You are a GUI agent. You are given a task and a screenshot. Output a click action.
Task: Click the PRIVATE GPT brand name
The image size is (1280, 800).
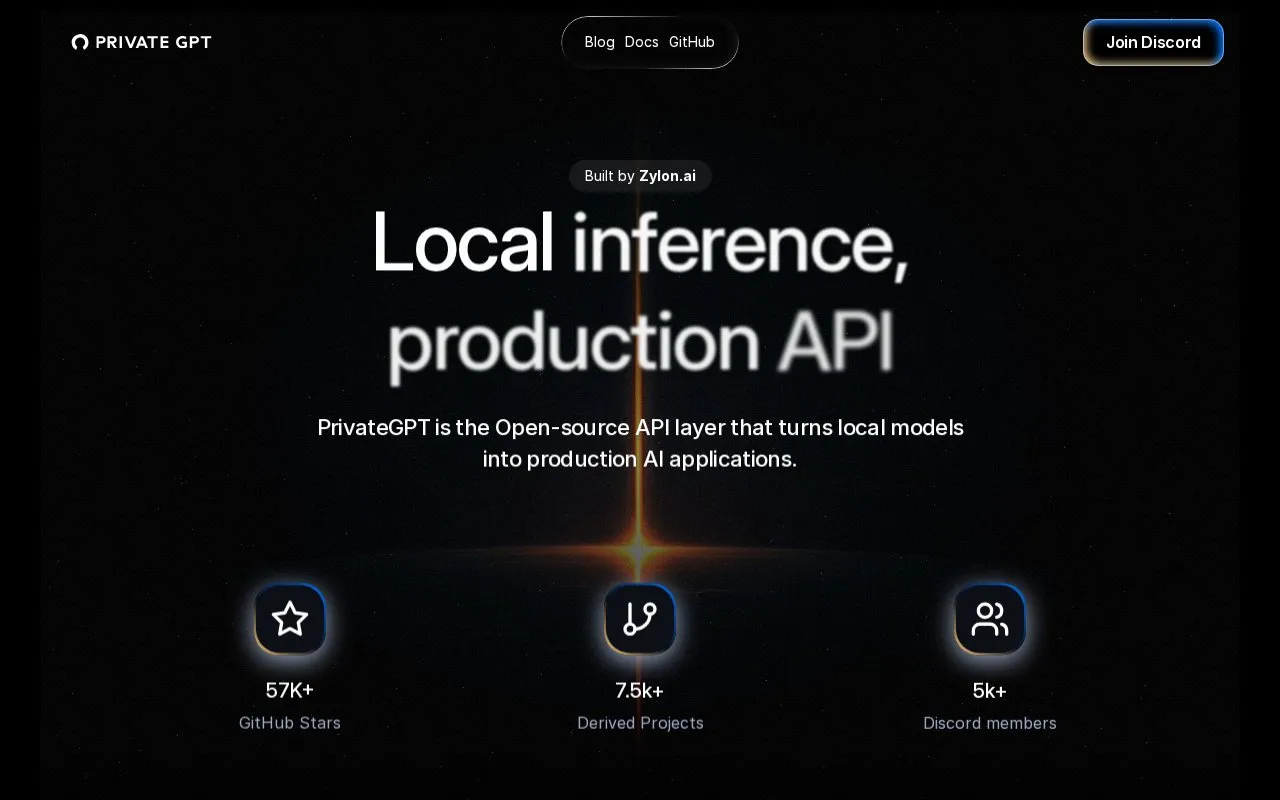pos(154,42)
